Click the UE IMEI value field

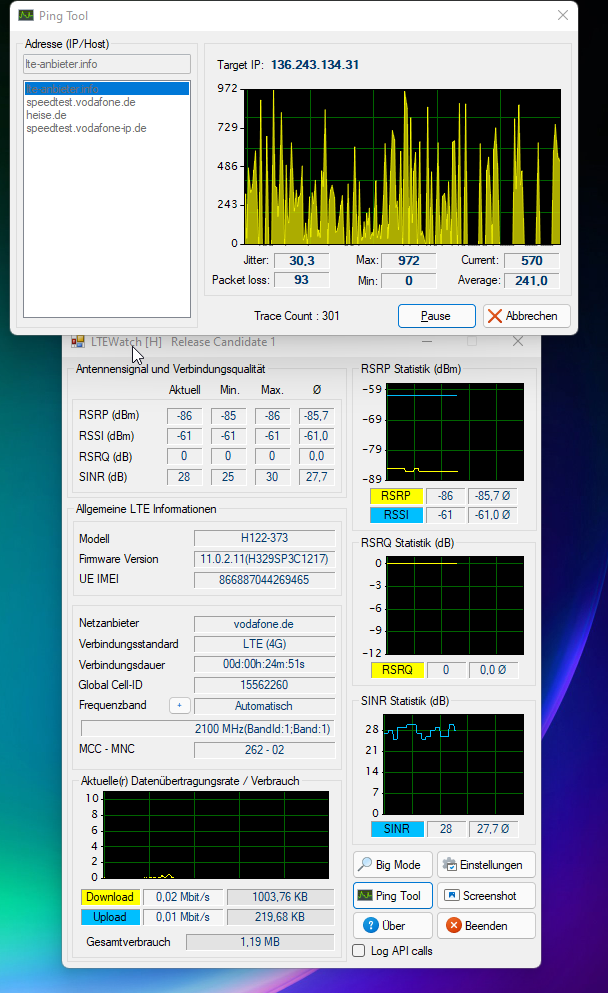(264, 579)
